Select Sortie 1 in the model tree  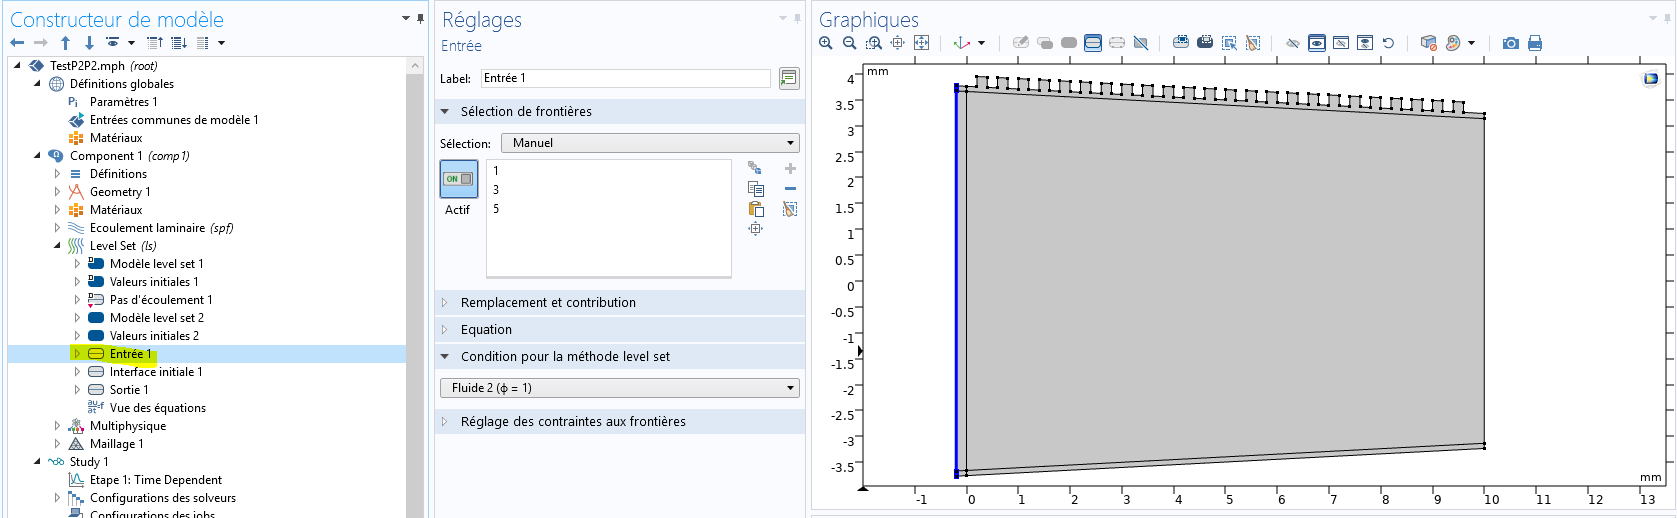coord(128,390)
